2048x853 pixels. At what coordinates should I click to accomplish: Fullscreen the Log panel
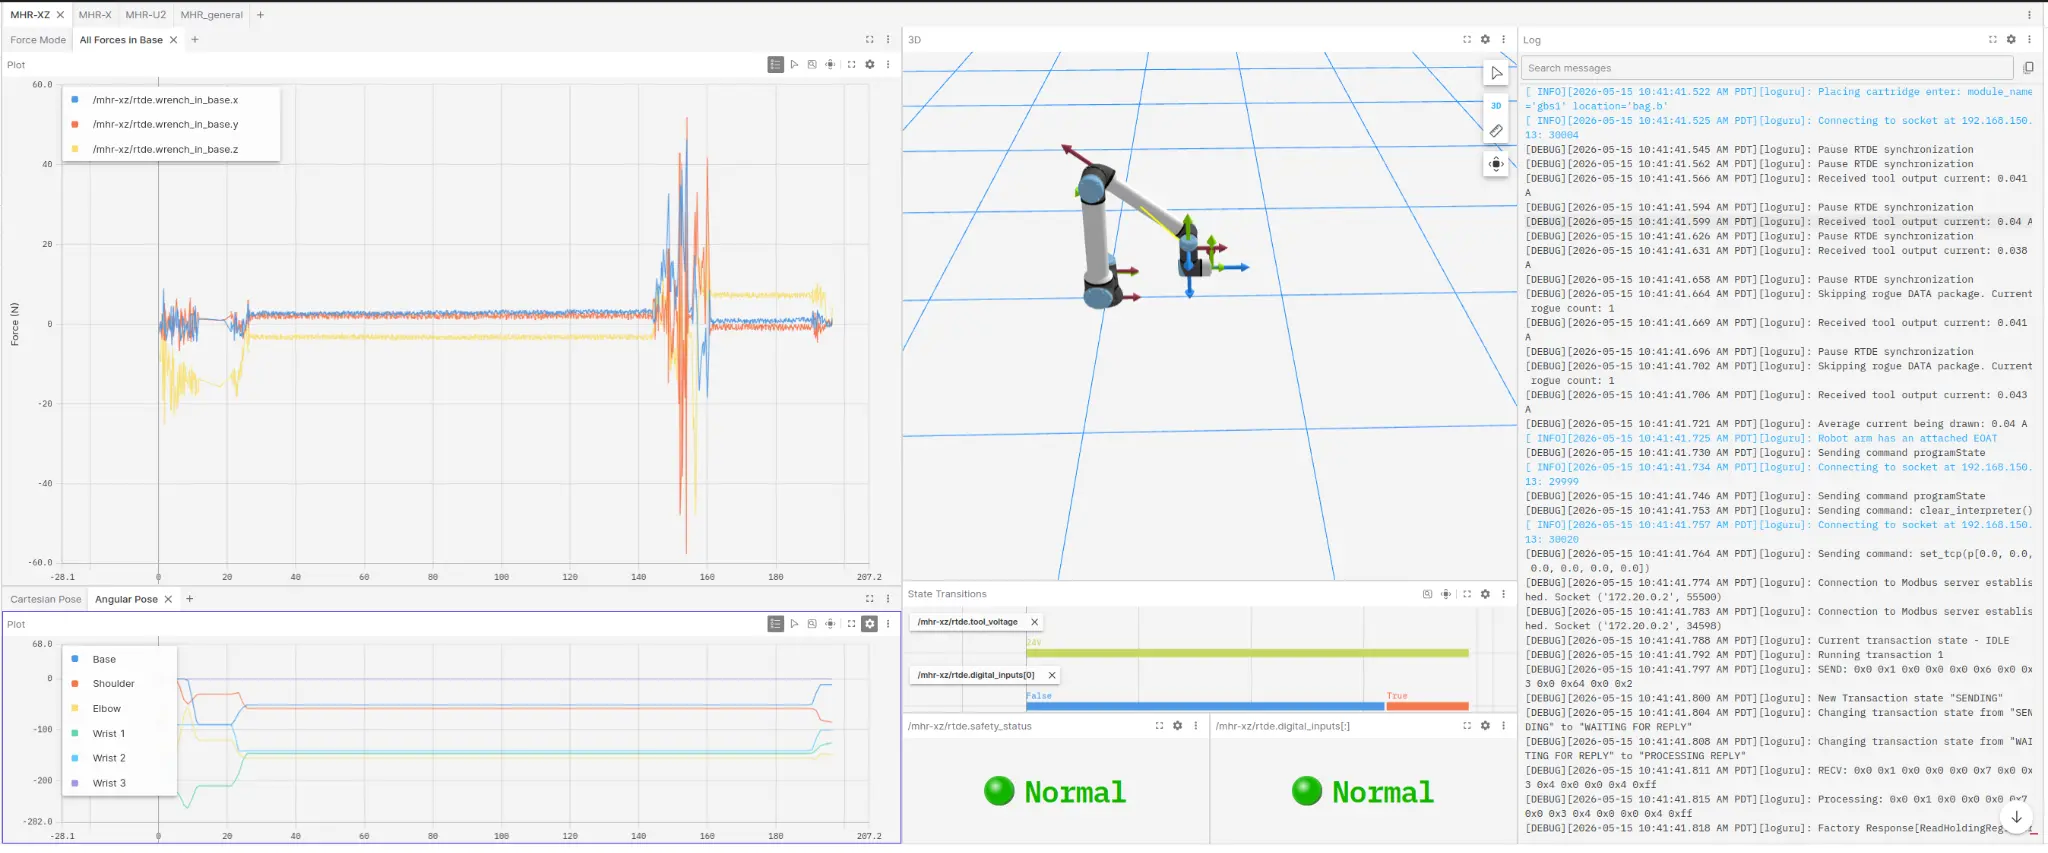[x=1993, y=40]
